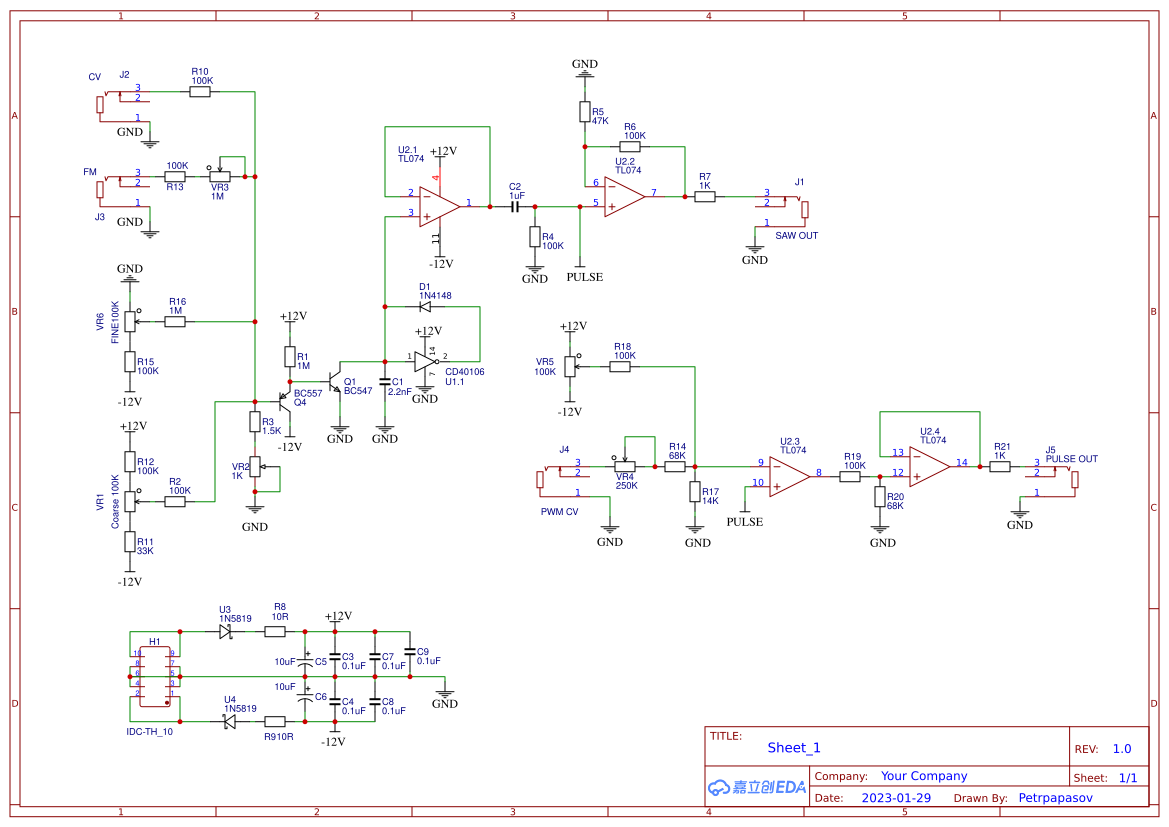Select the U2.1 op-amp symbol
The image size is (1169, 827).
tap(440, 205)
